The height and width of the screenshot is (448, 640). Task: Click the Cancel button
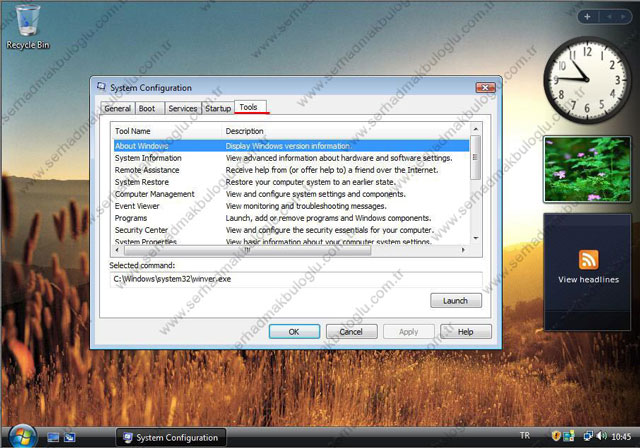351,332
